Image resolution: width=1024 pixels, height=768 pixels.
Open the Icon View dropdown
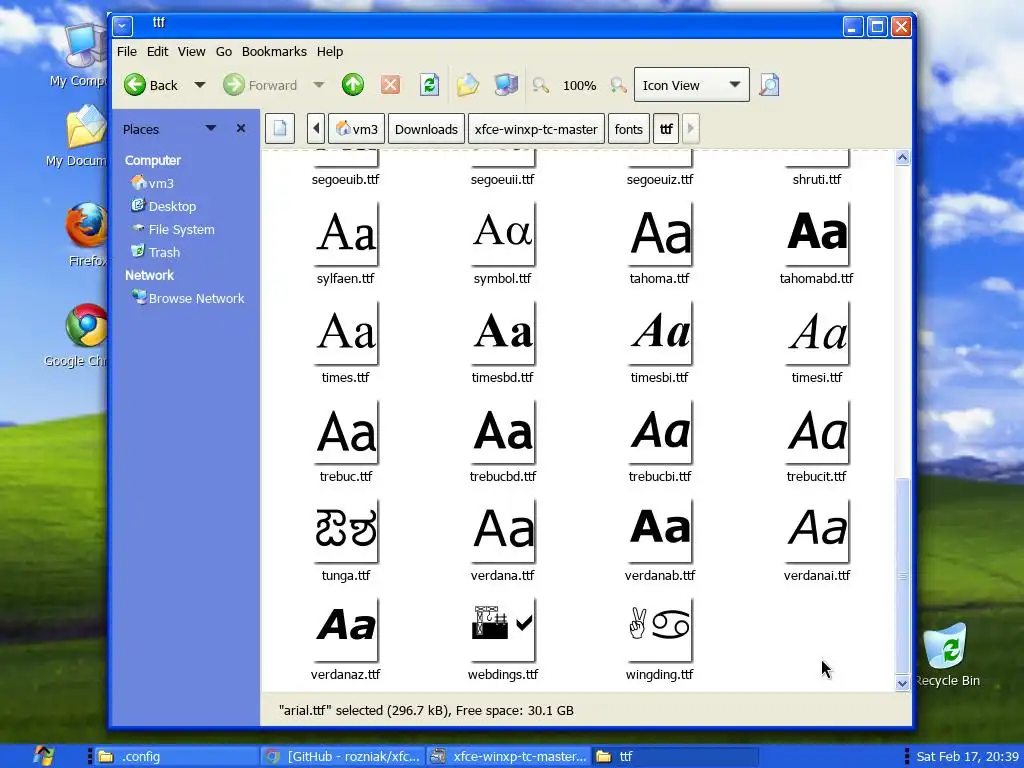tap(692, 85)
